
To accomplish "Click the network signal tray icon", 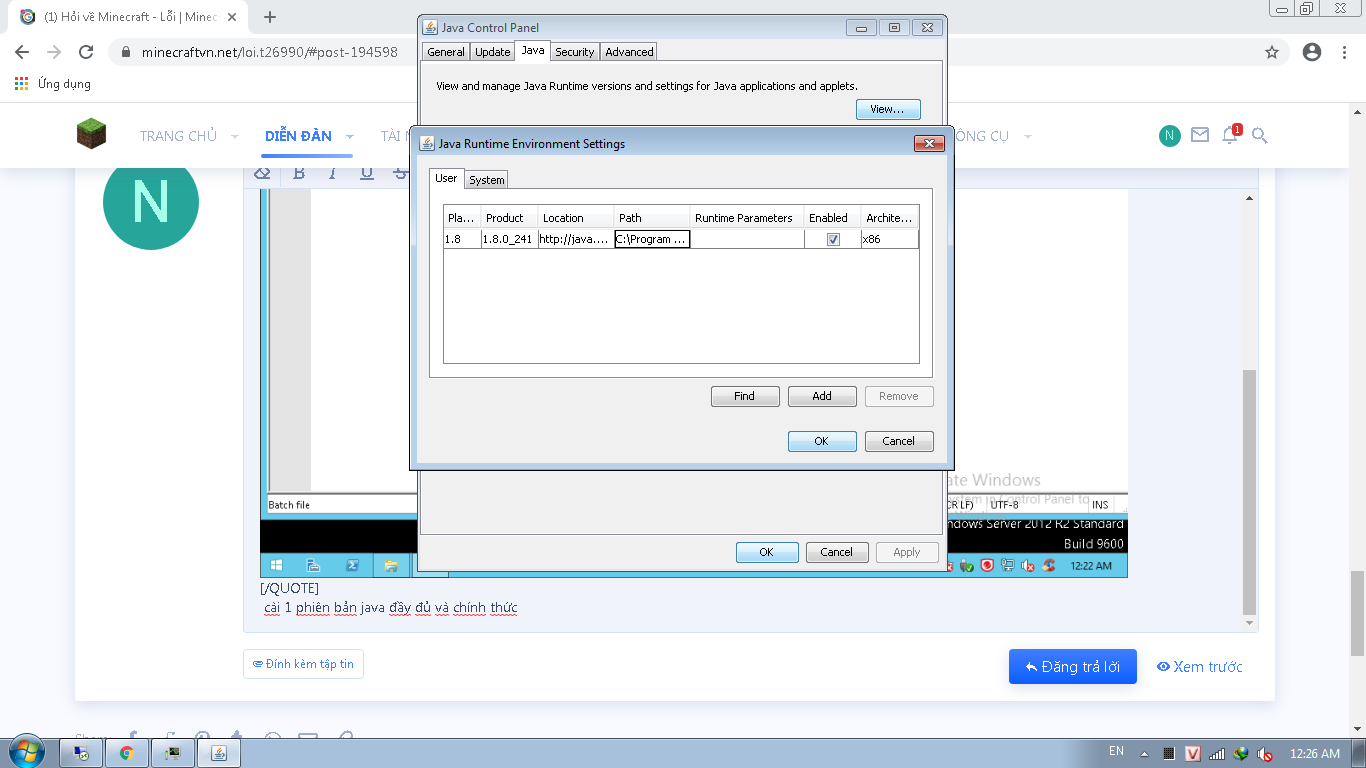I will click(x=1217, y=753).
